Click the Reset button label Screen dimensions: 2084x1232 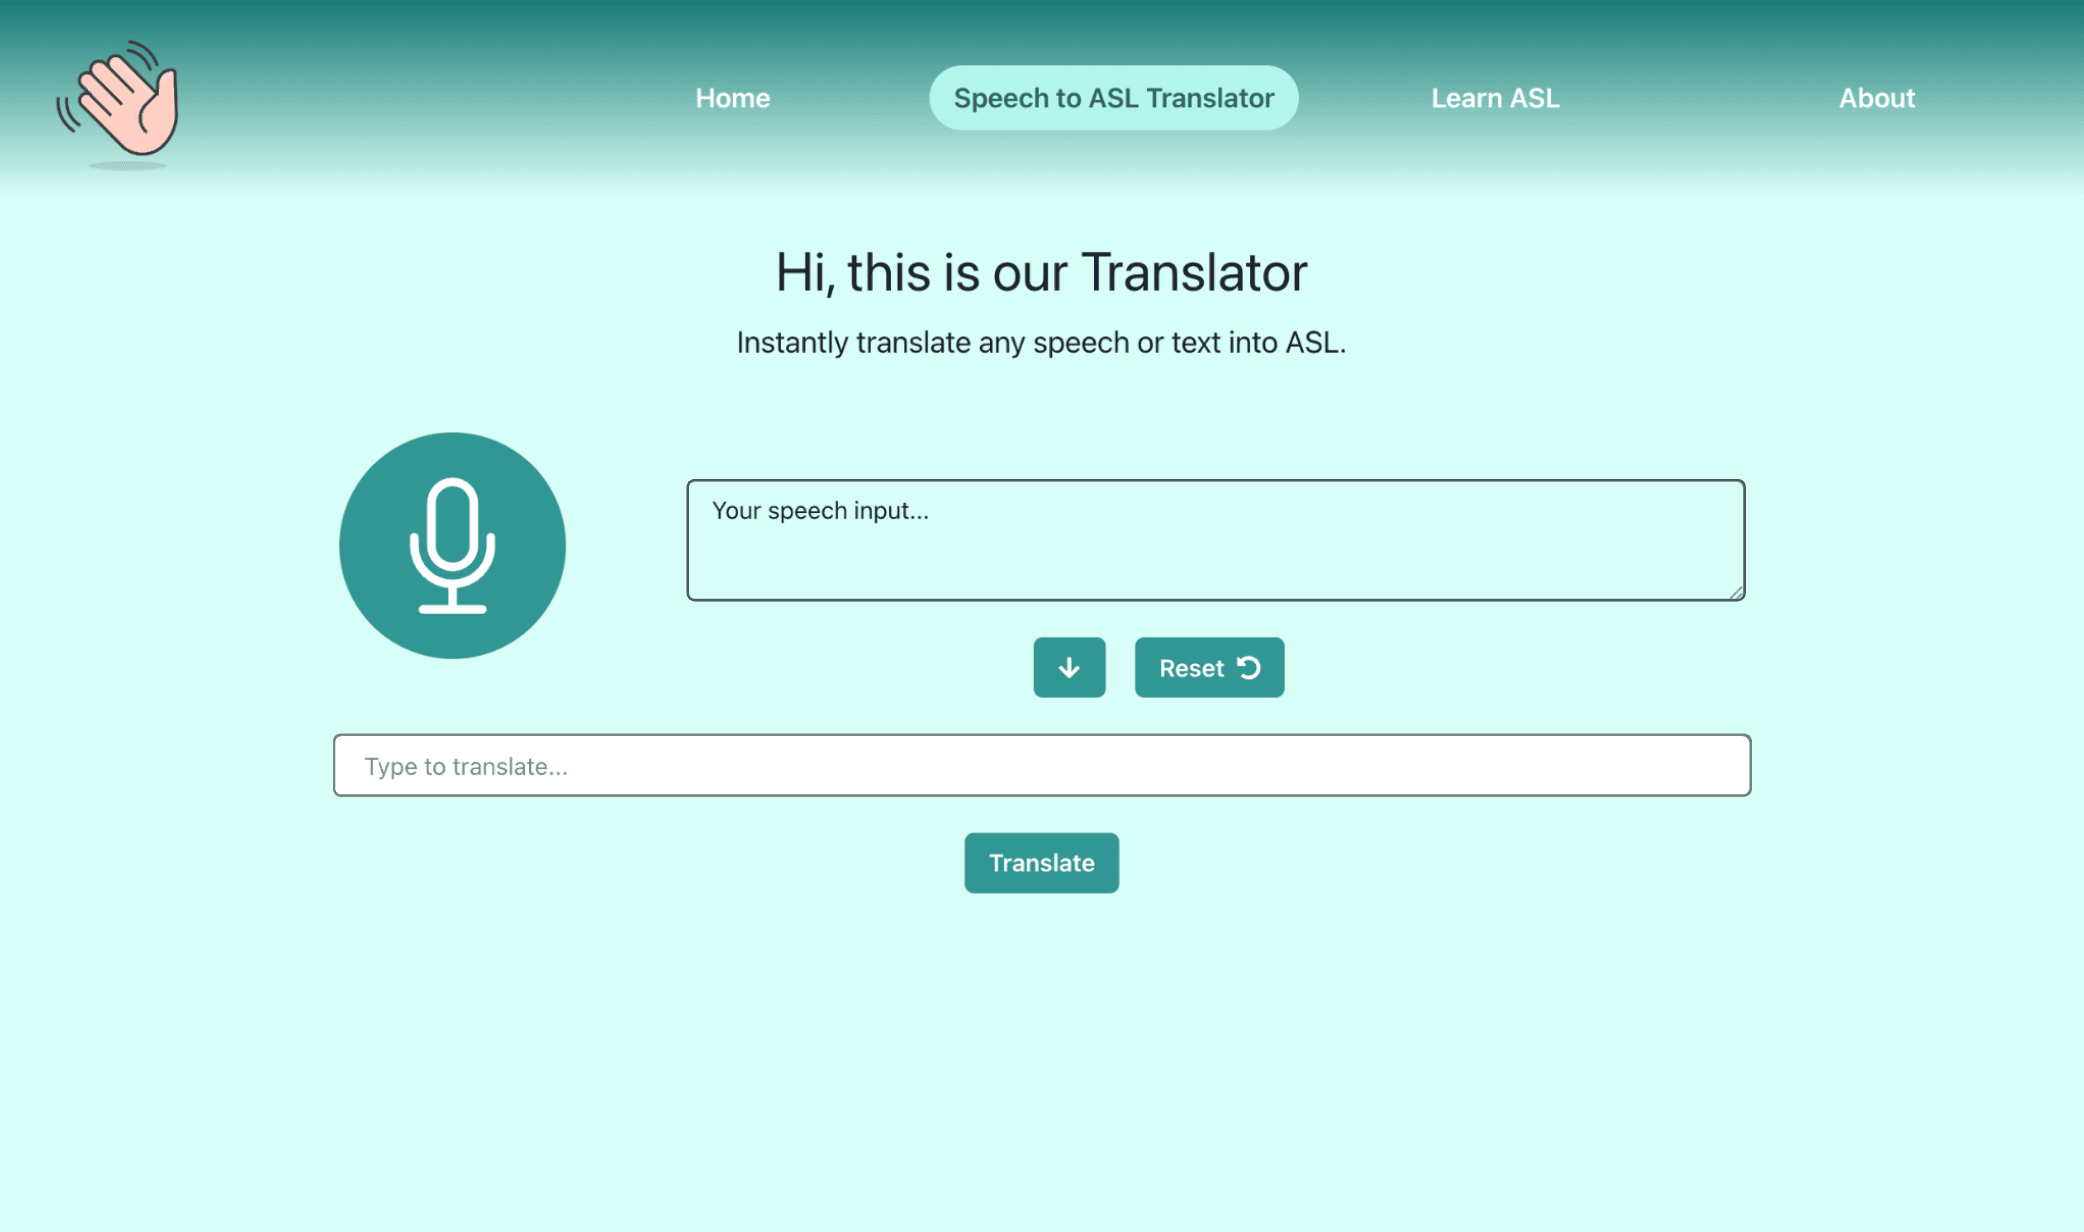(1191, 668)
